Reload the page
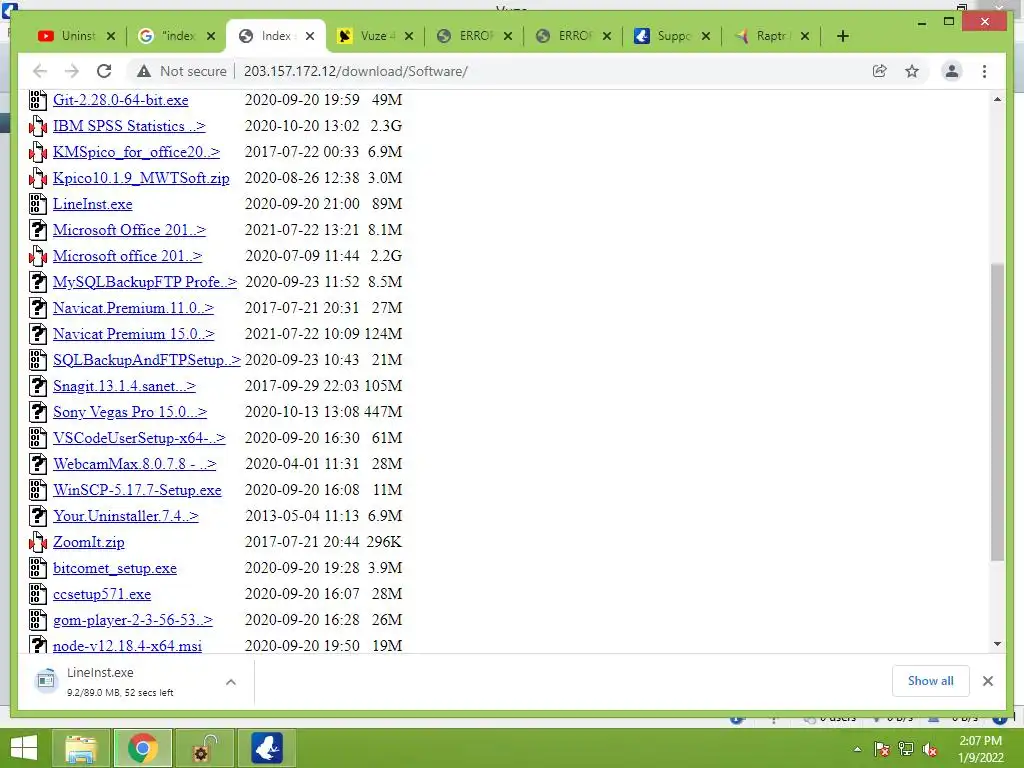Image resolution: width=1024 pixels, height=768 pixels. point(104,71)
